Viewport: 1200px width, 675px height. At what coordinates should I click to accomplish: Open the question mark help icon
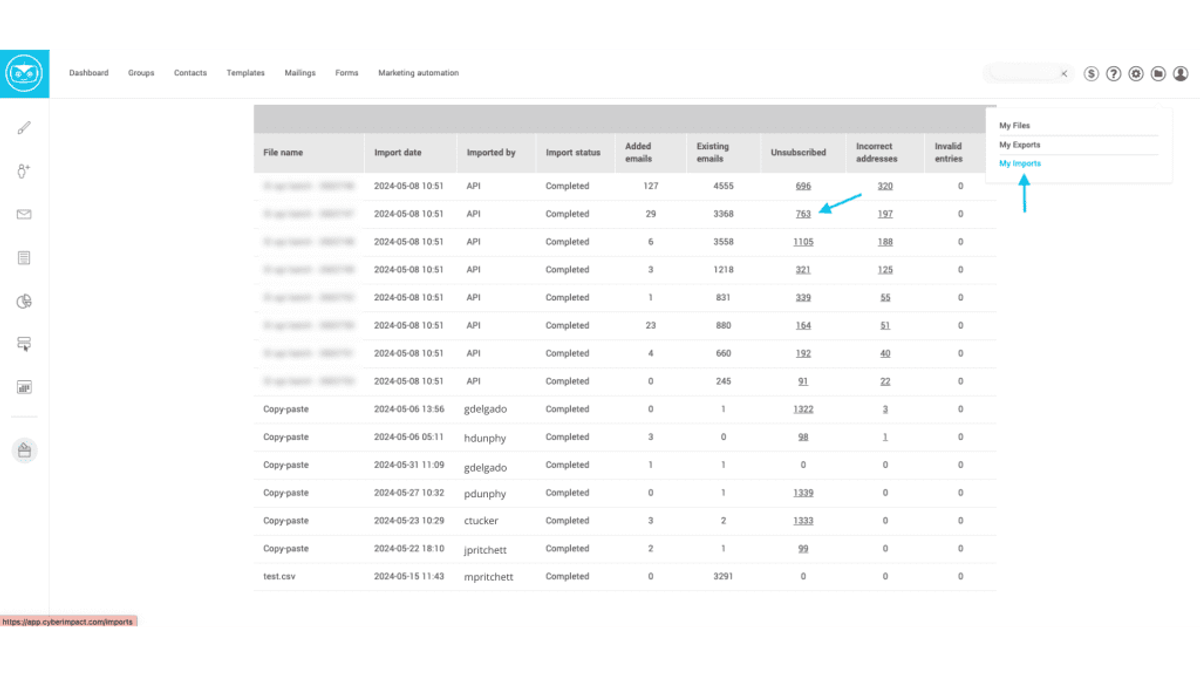click(1113, 74)
